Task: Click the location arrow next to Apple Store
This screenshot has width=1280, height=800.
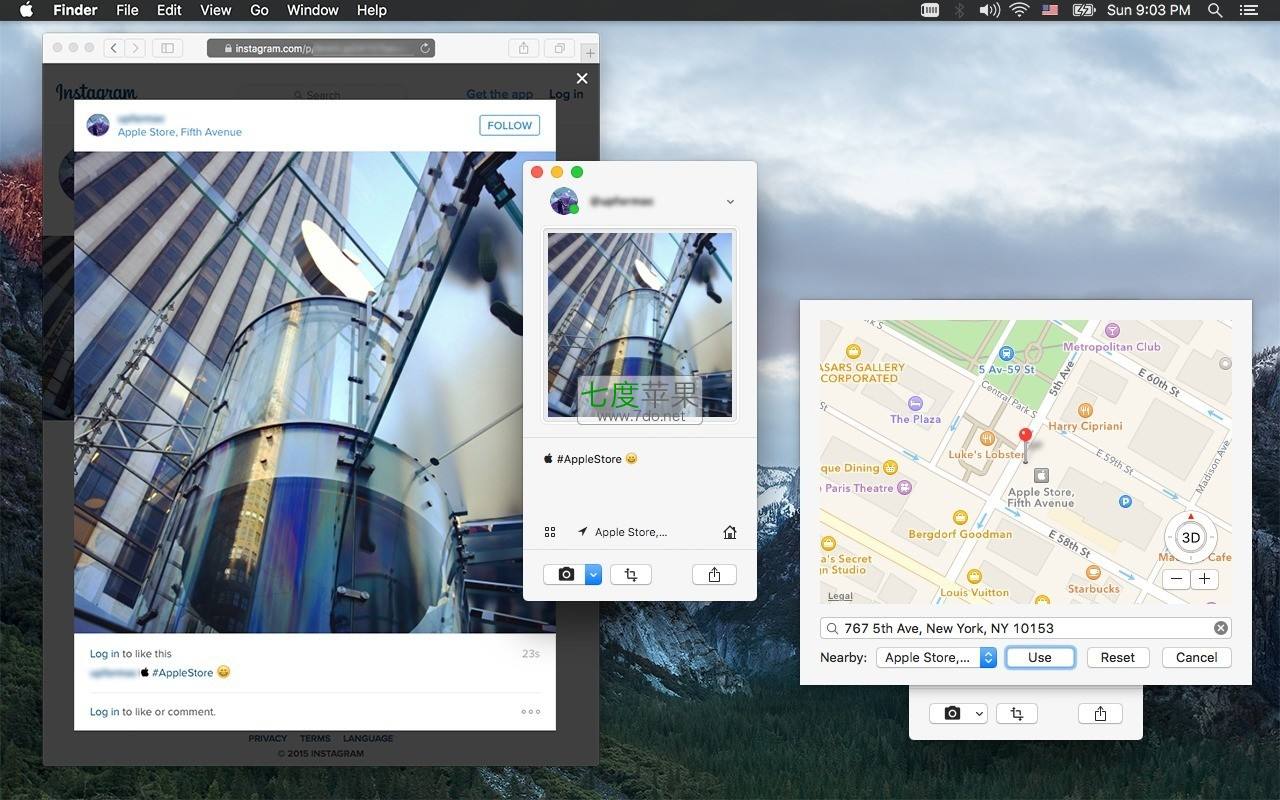Action: point(583,532)
